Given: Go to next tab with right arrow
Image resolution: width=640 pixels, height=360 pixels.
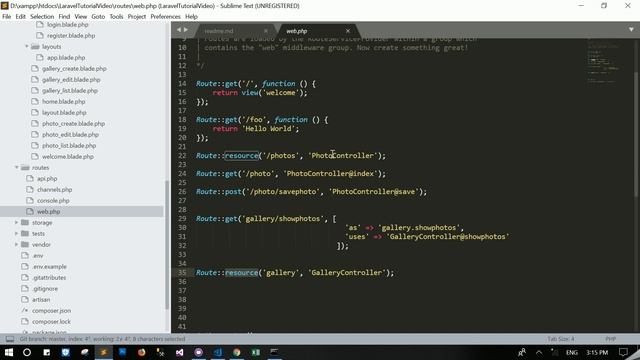Looking at the screenshot, I should coord(186,30).
